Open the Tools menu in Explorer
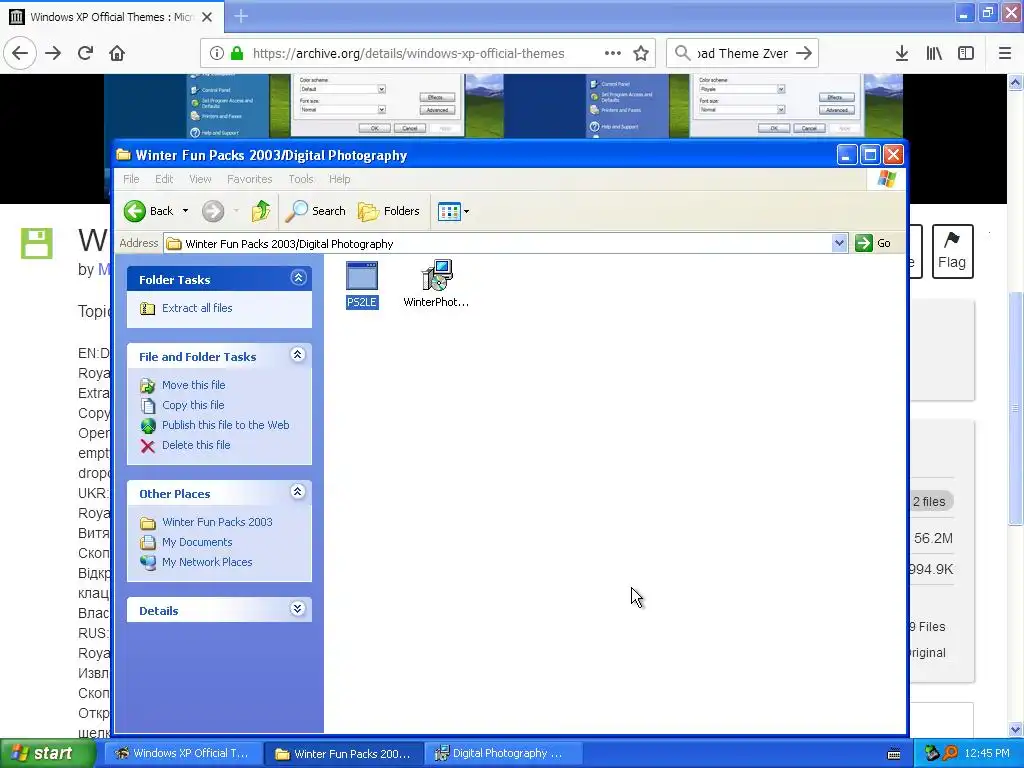Image resolution: width=1024 pixels, height=768 pixels. tap(301, 179)
